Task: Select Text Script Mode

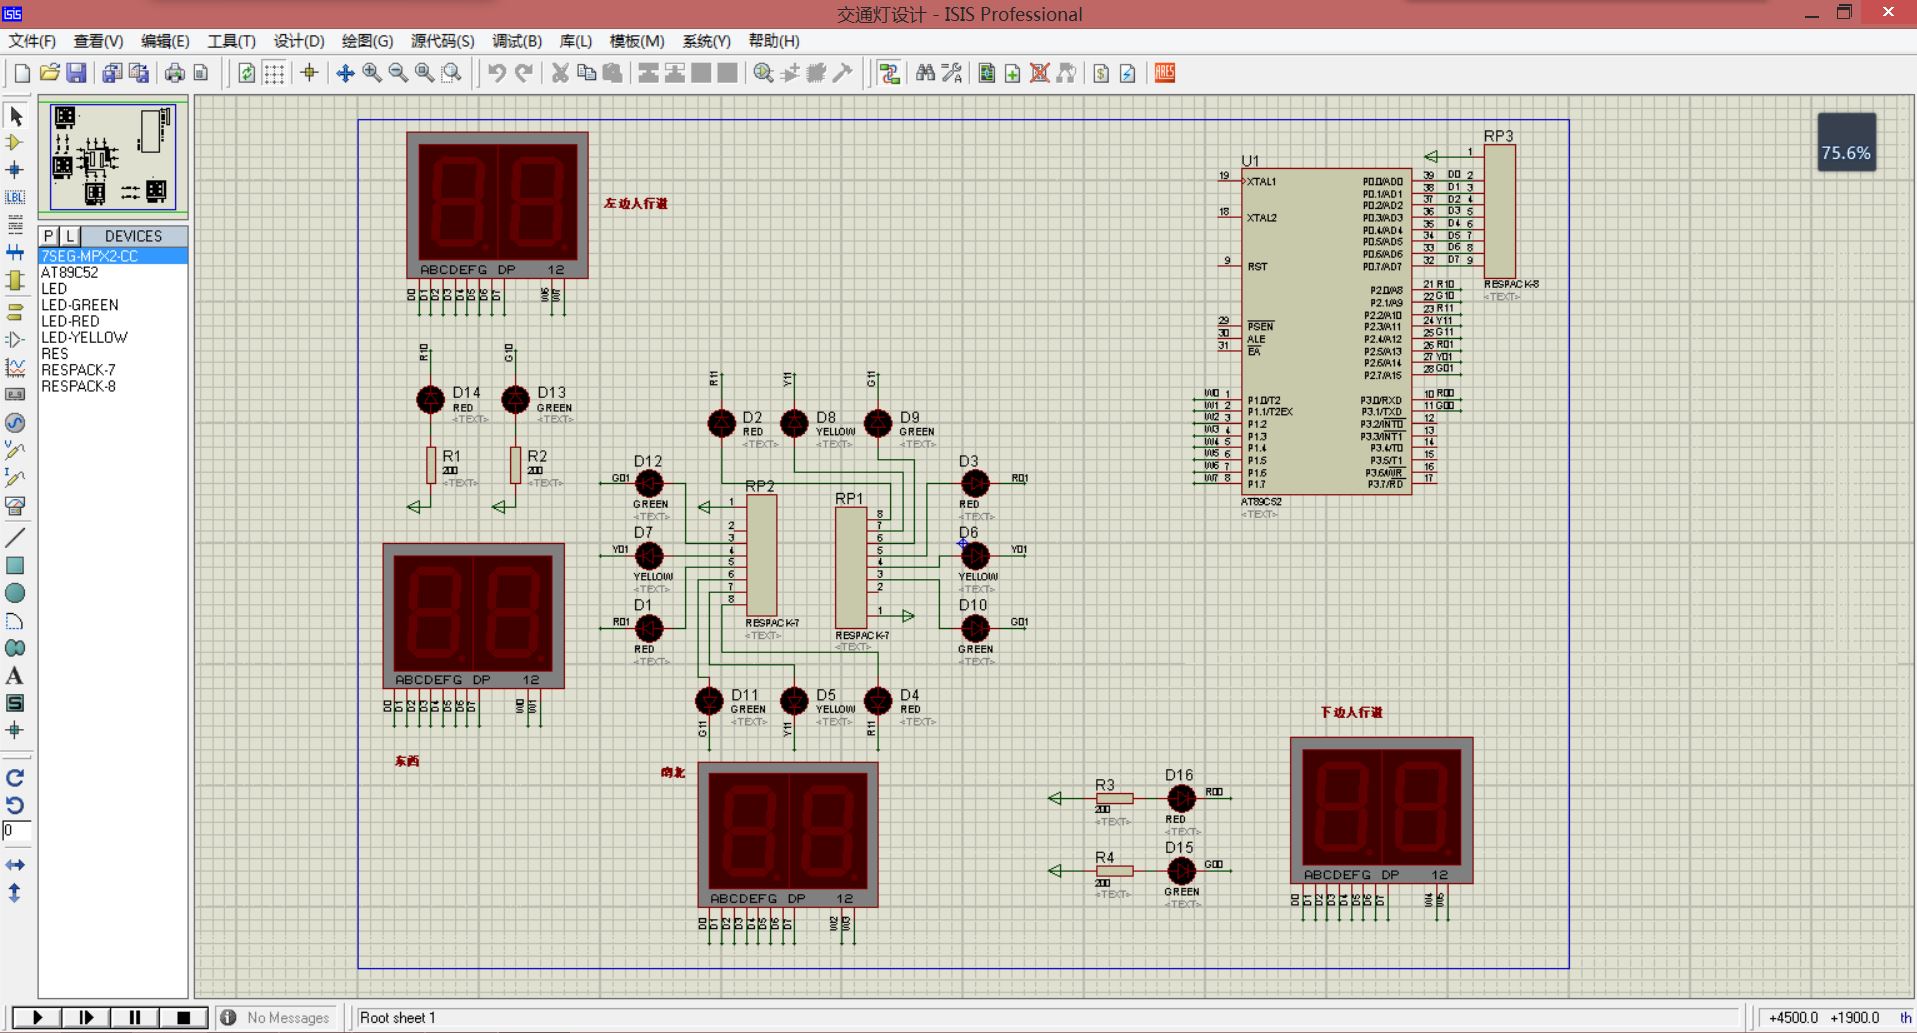Action: tap(15, 224)
